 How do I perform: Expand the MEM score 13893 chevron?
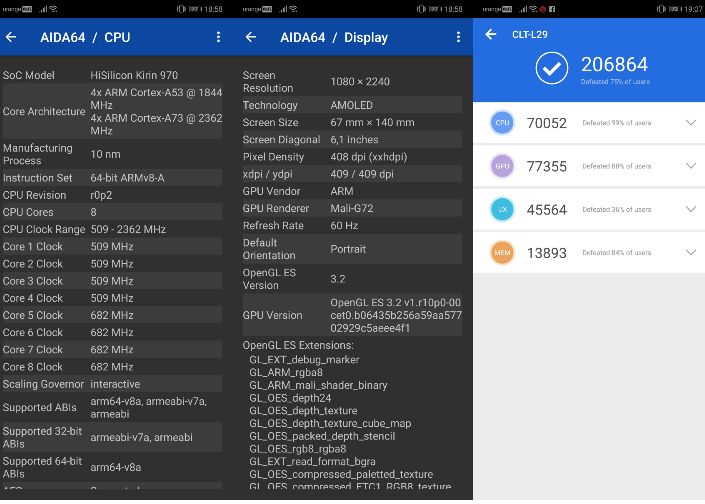click(690, 252)
